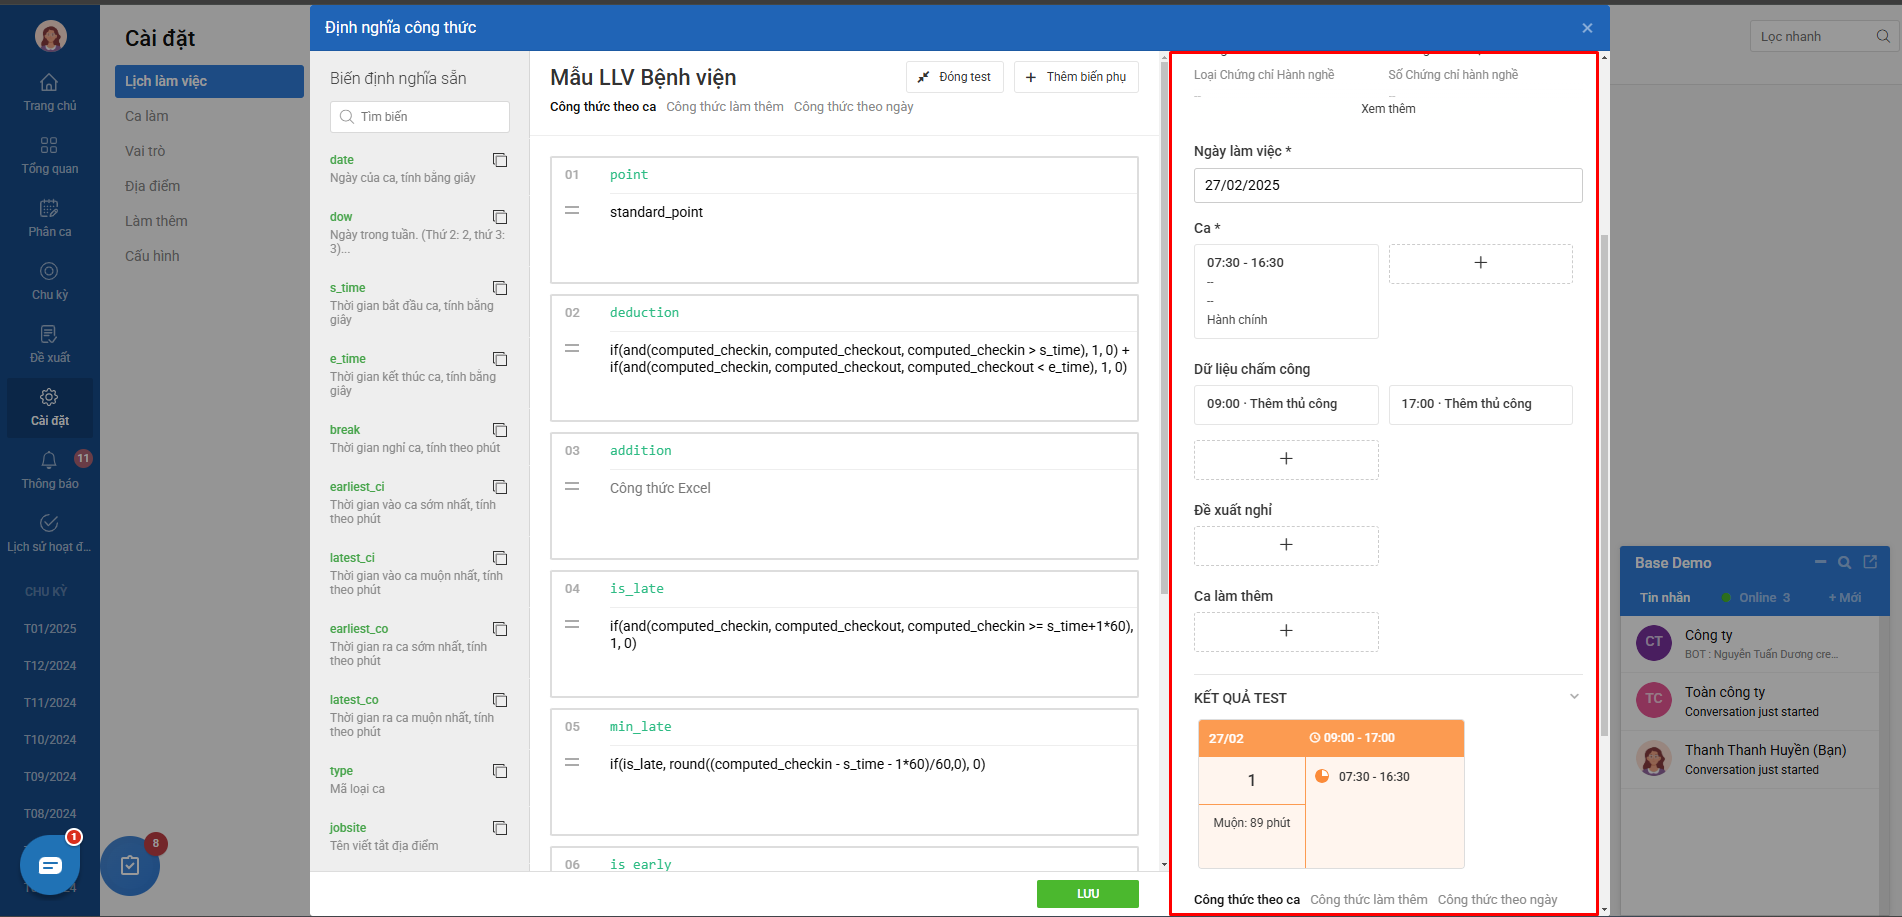Copy the break variable
The height and width of the screenshot is (917, 1902).
click(500, 430)
